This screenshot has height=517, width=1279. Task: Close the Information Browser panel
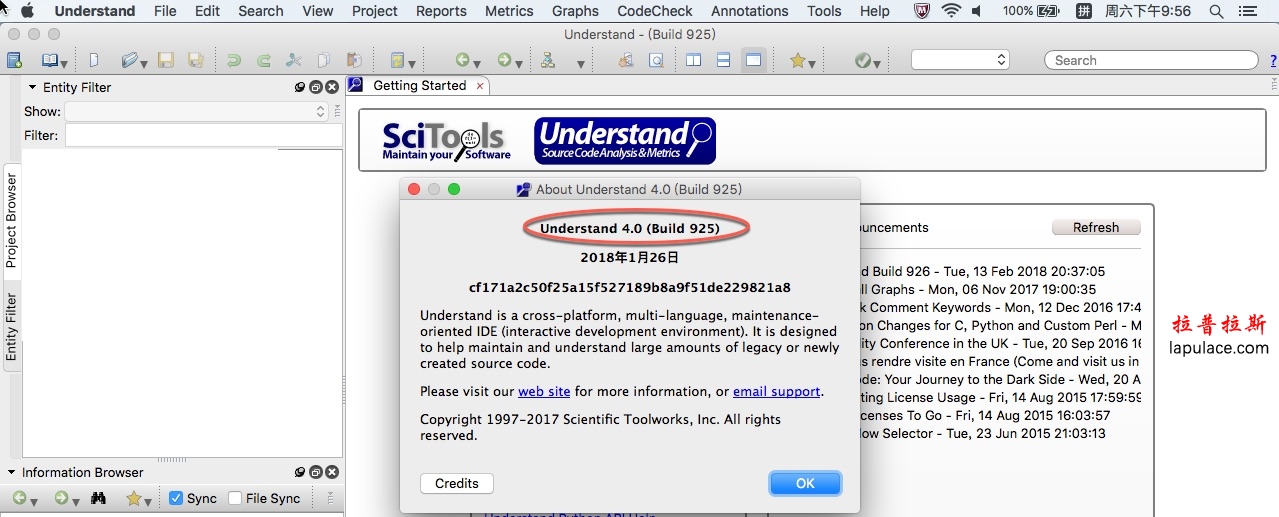(332, 472)
